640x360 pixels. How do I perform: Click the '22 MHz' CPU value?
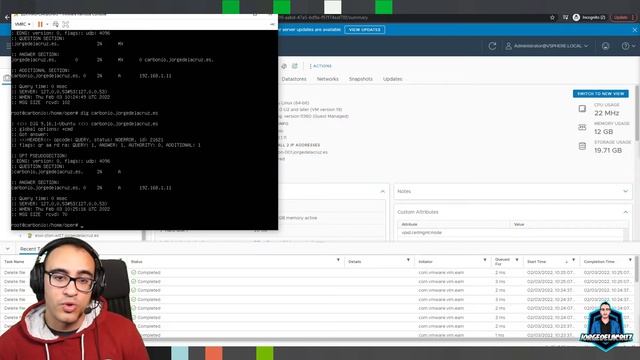[x=607, y=113]
